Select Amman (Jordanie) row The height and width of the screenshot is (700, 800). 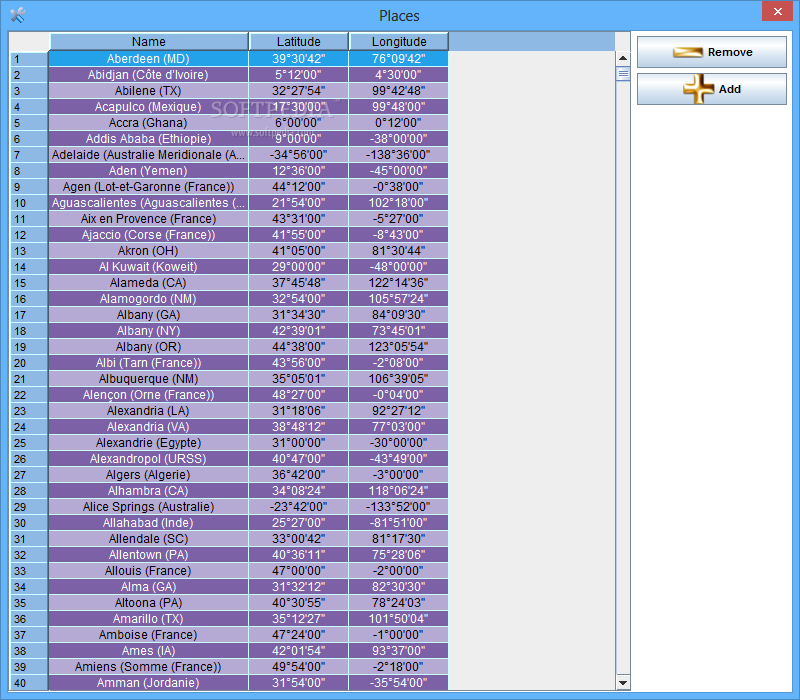[x=148, y=683]
